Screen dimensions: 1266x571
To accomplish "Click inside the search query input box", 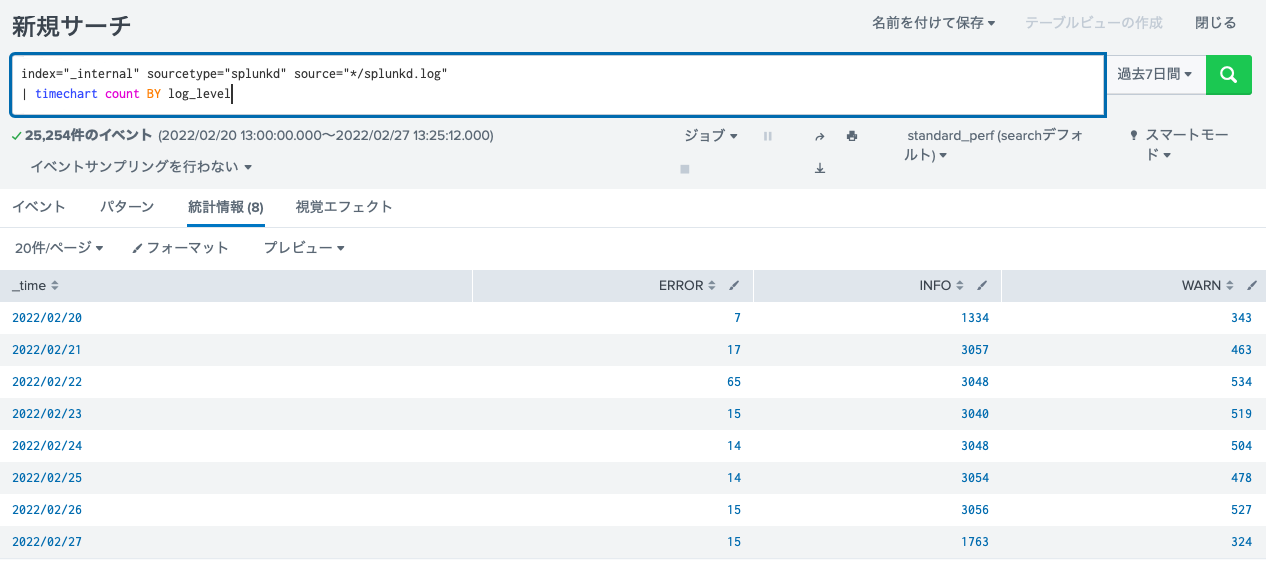I will point(558,85).
